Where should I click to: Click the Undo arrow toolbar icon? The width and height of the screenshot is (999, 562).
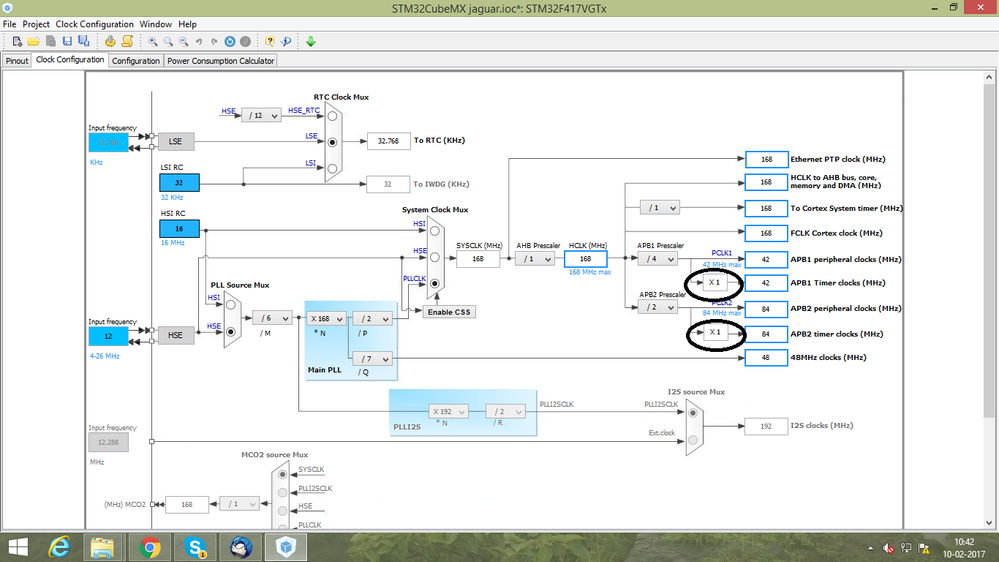coord(199,41)
